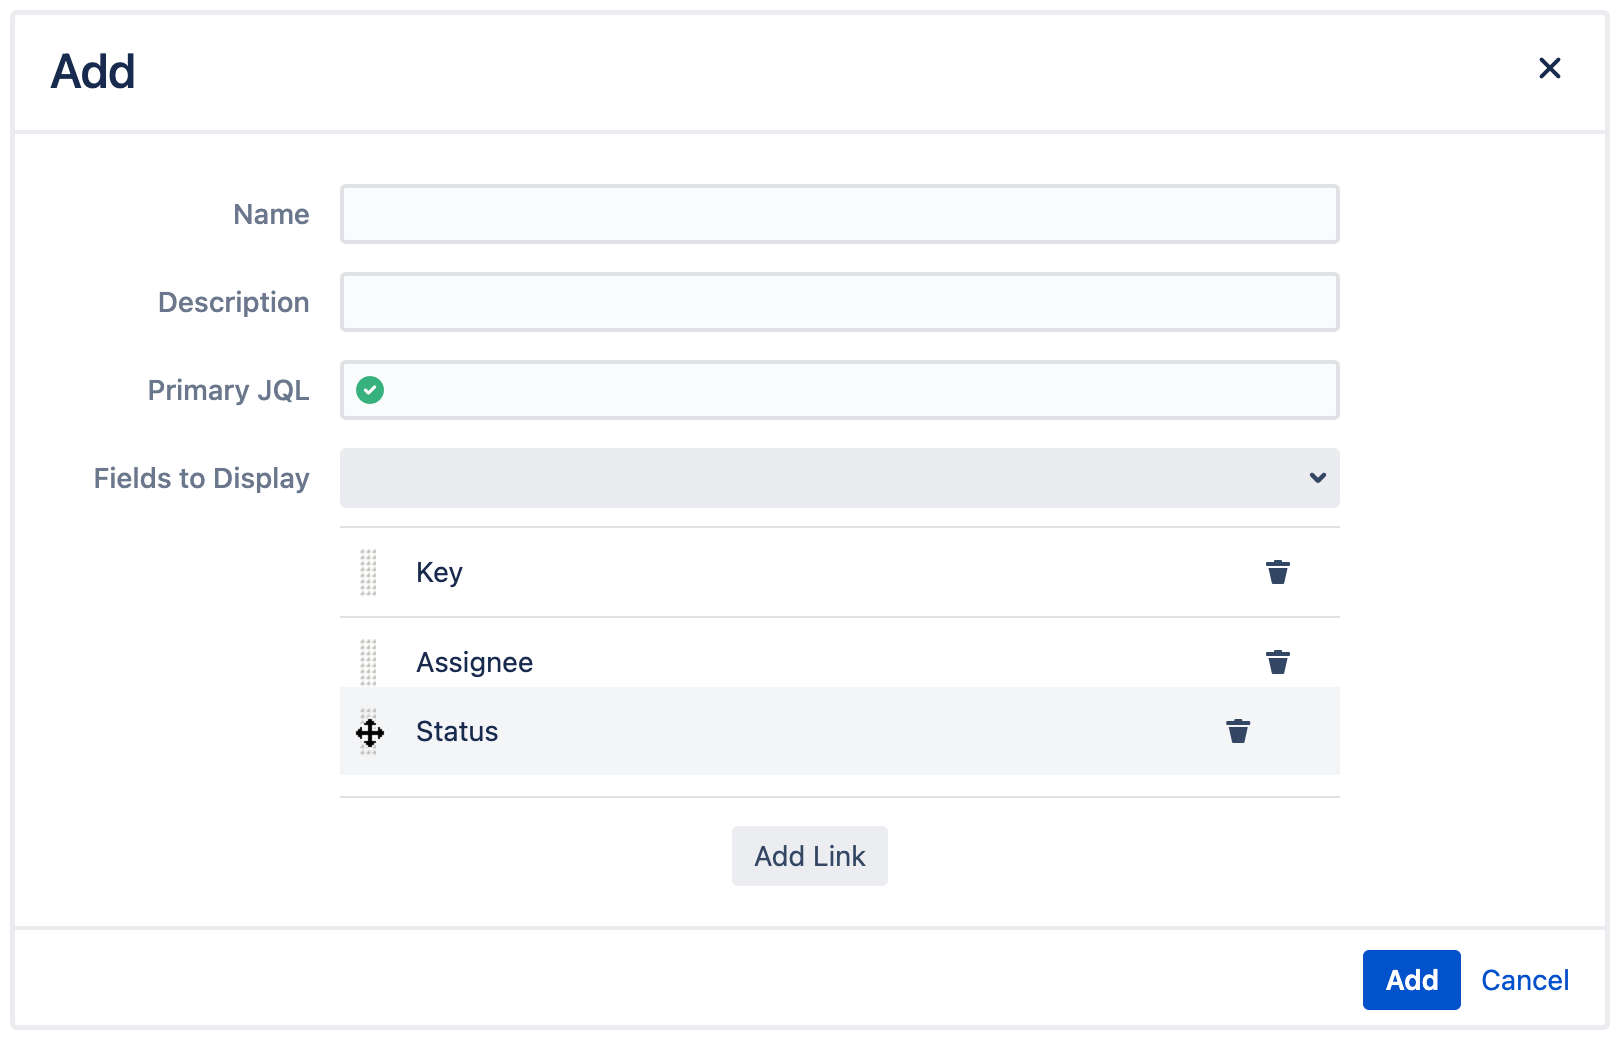Select the Assignee row in the list
Viewport: 1620px width, 1040px height.
pyautogui.click(x=700, y=661)
